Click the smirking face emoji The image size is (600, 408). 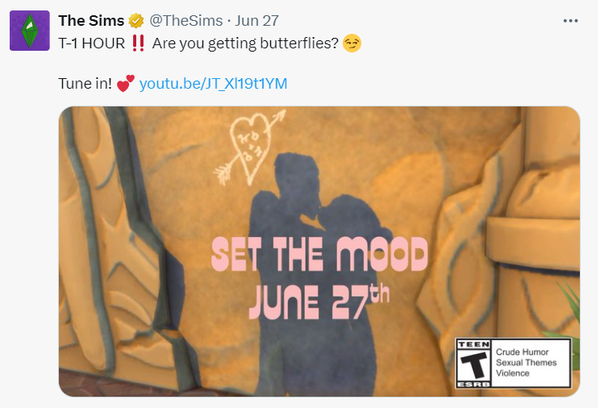point(352,43)
